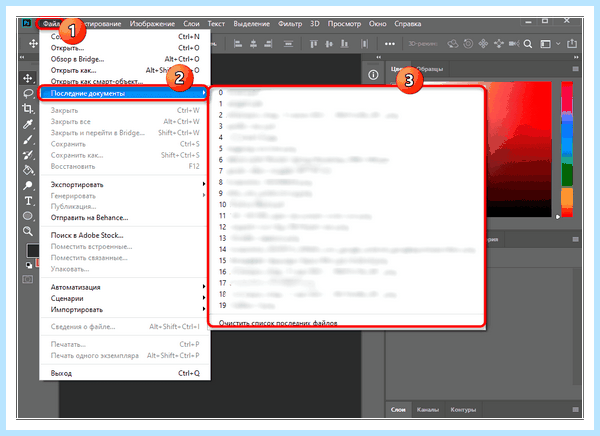Open the Layers panel flyout menu
This screenshot has width=600, height=436.
pos(575,410)
